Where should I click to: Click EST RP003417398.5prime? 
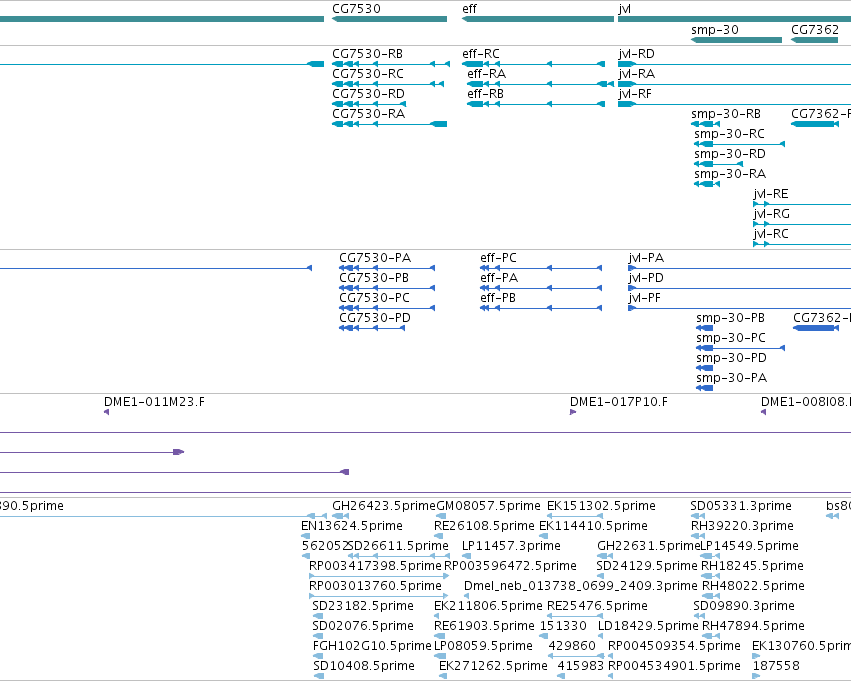click(379, 576)
